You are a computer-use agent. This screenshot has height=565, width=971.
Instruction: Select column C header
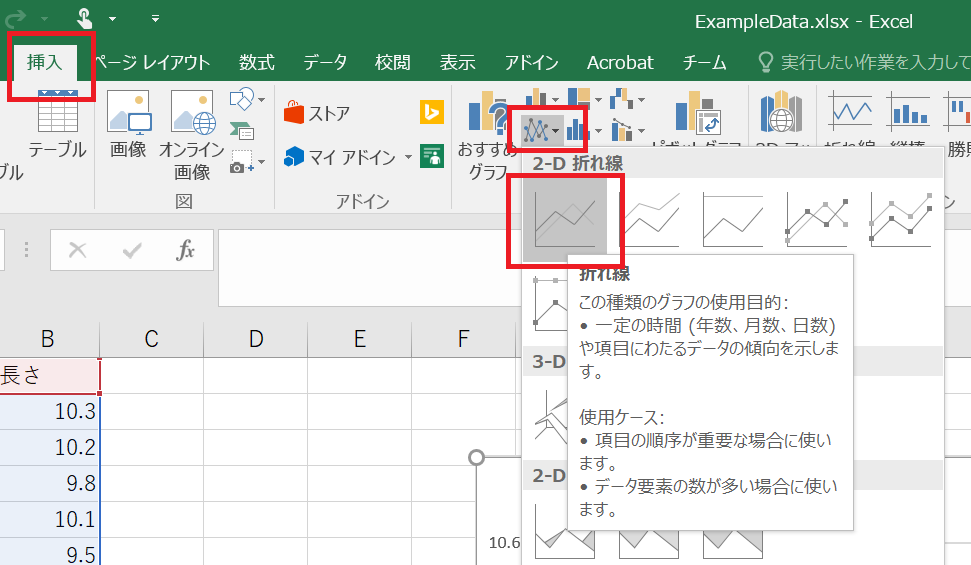[152, 339]
